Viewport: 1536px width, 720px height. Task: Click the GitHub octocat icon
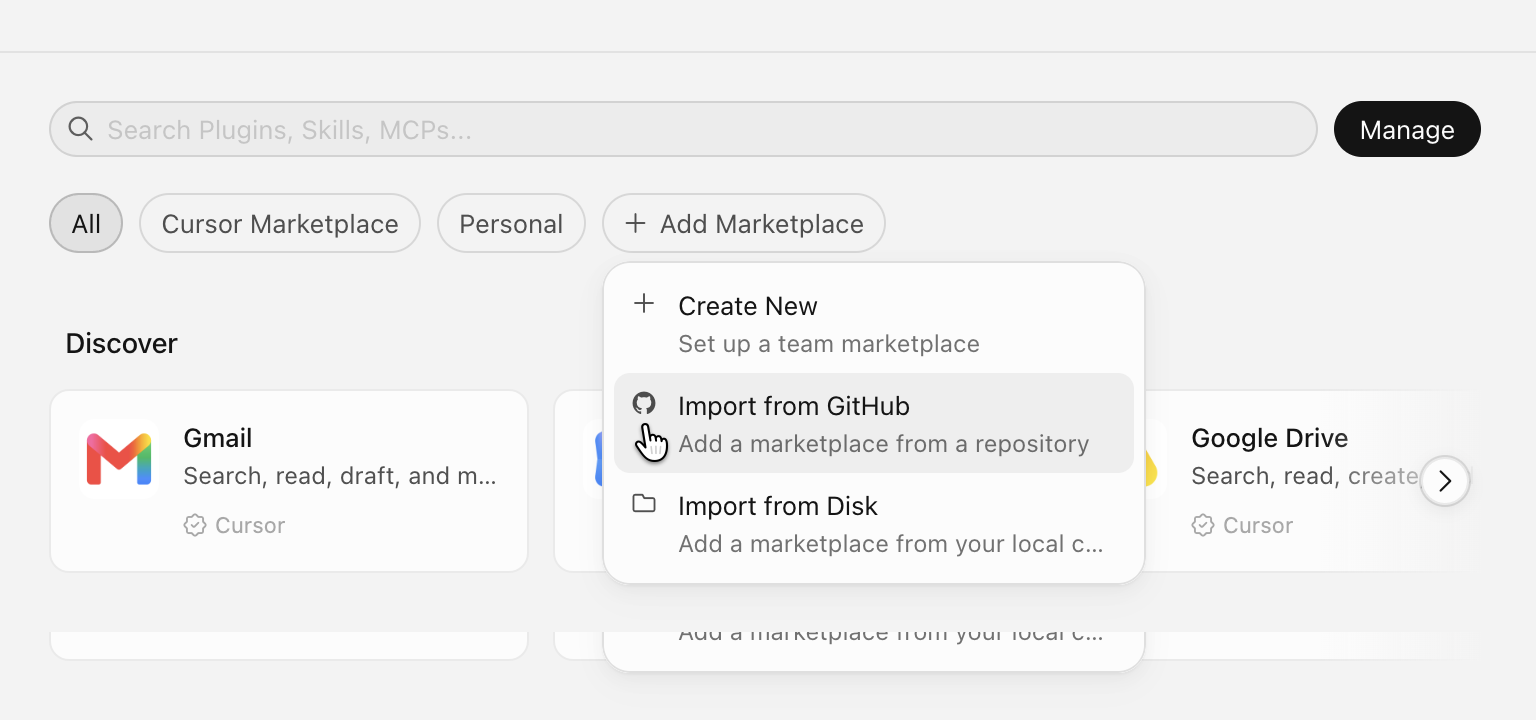(x=644, y=403)
